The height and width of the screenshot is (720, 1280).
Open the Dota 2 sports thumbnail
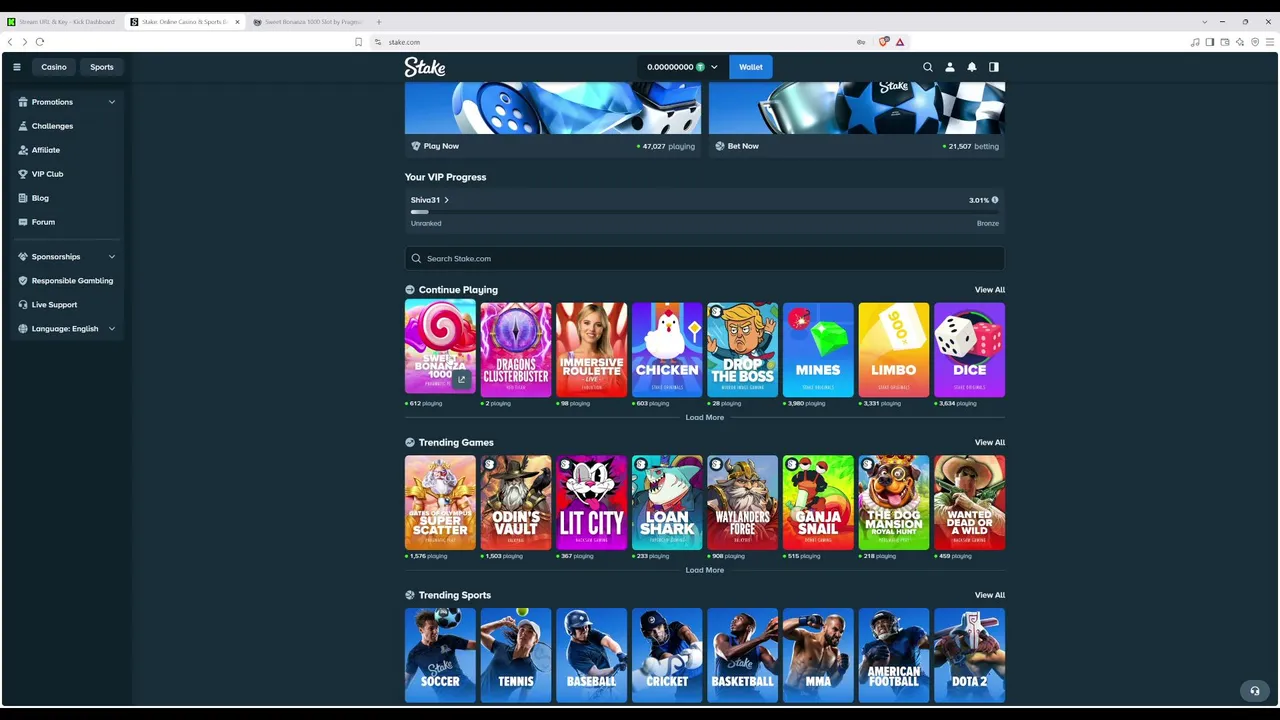pyautogui.click(x=969, y=655)
